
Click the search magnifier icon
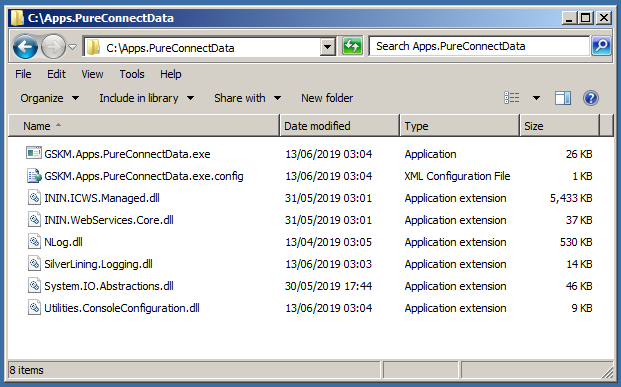[x=601, y=46]
